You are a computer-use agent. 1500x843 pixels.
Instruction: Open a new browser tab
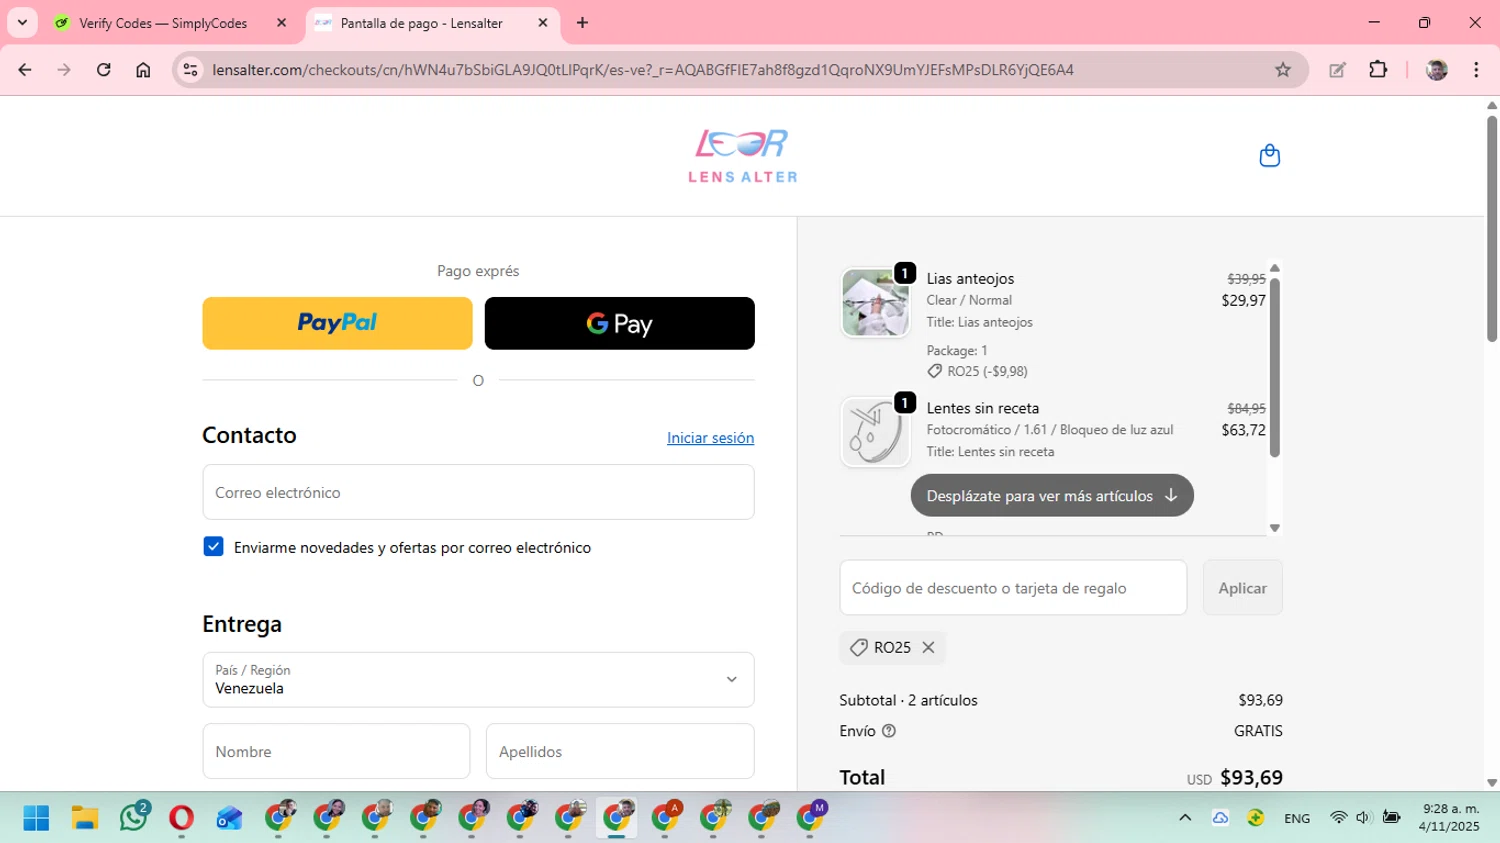tap(582, 23)
